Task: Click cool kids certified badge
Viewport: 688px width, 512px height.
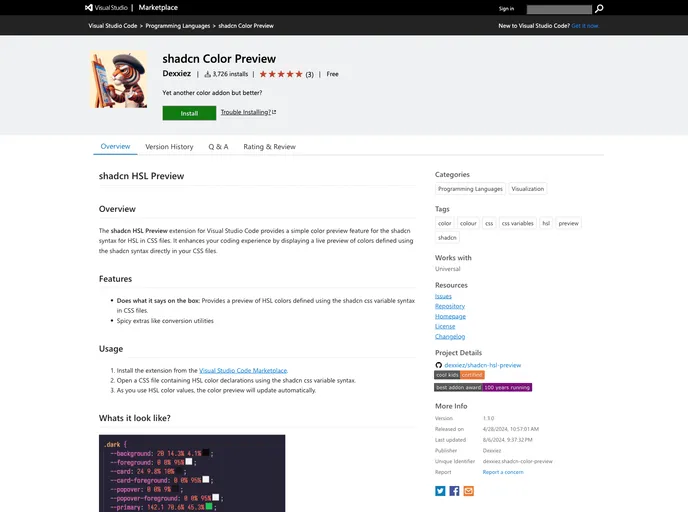Action: click(459, 375)
